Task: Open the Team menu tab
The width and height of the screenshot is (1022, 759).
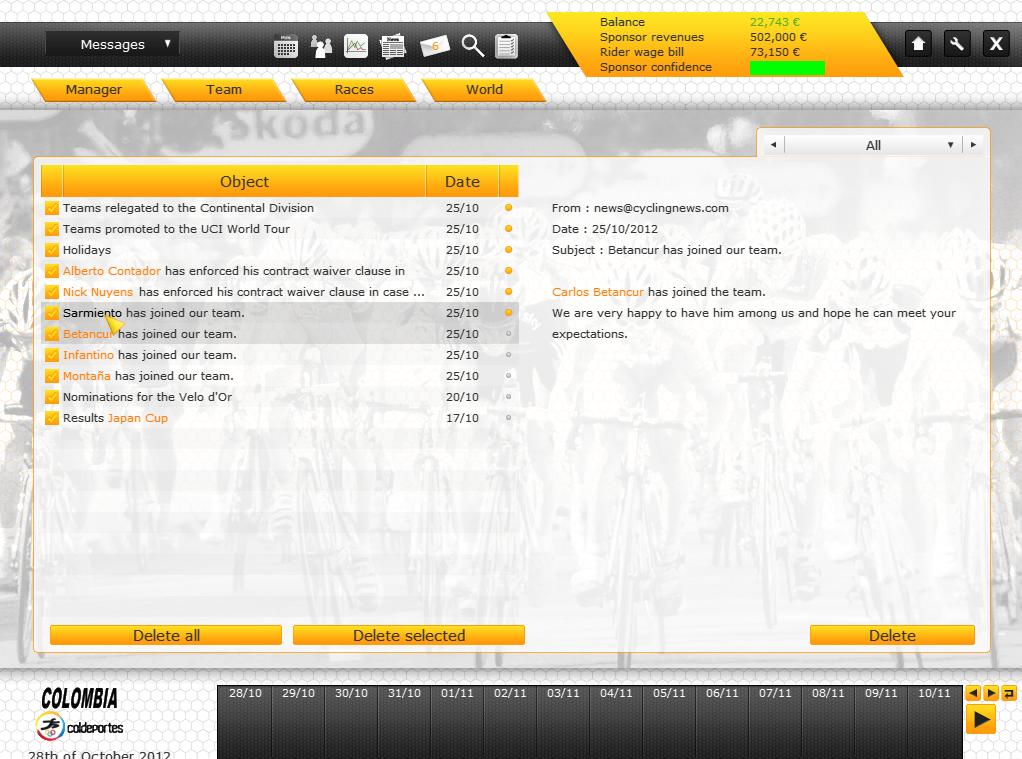Action: point(224,89)
